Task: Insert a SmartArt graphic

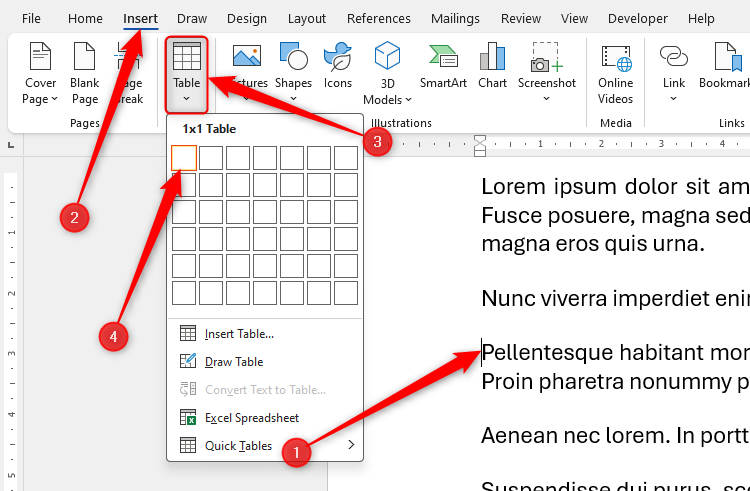Action: click(x=443, y=60)
